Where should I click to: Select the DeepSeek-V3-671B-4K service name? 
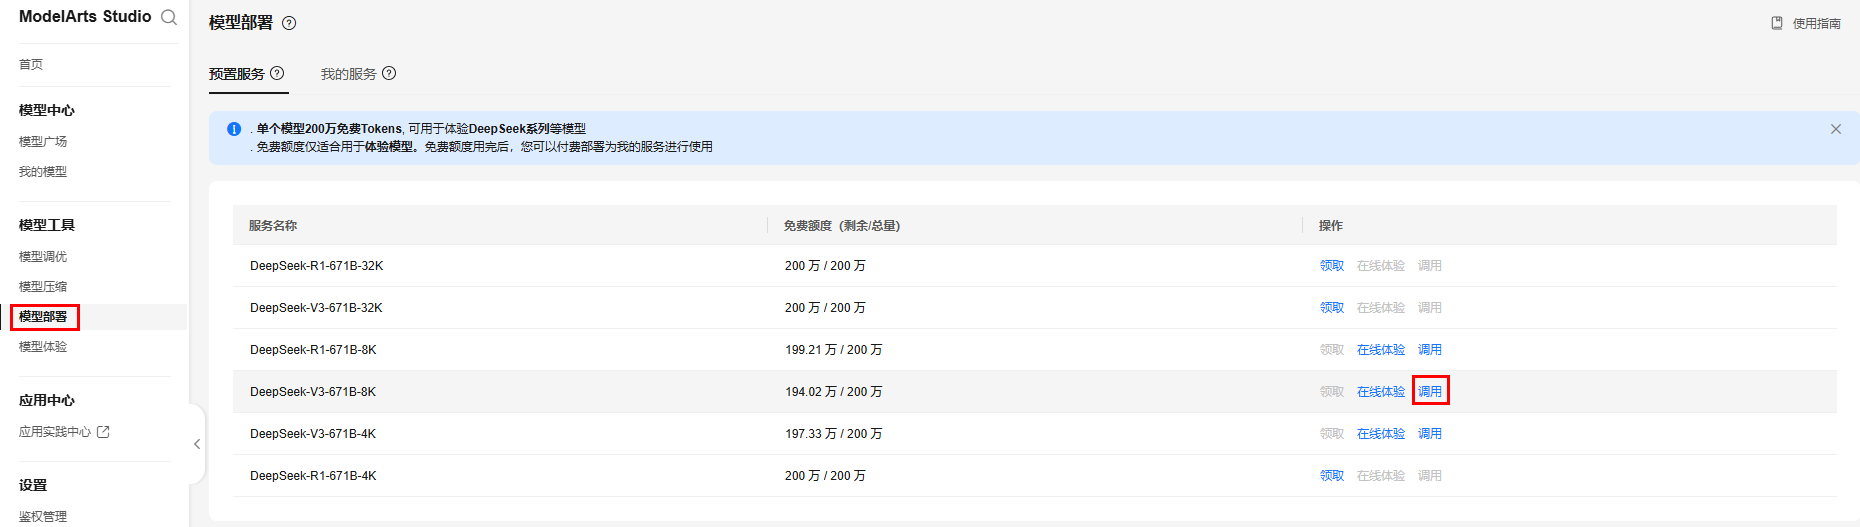click(313, 434)
